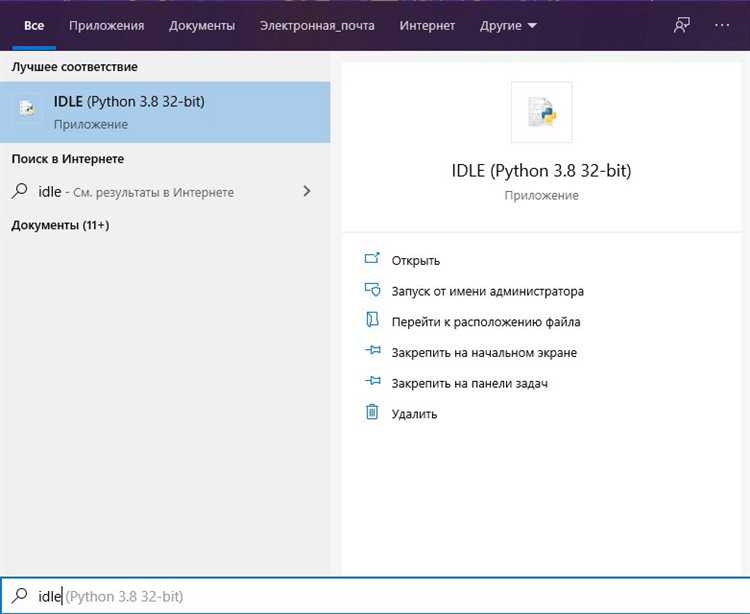Screen dimensions: 750x614
Task: Choose "Запуск от имени администратора"
Action: 487,291
